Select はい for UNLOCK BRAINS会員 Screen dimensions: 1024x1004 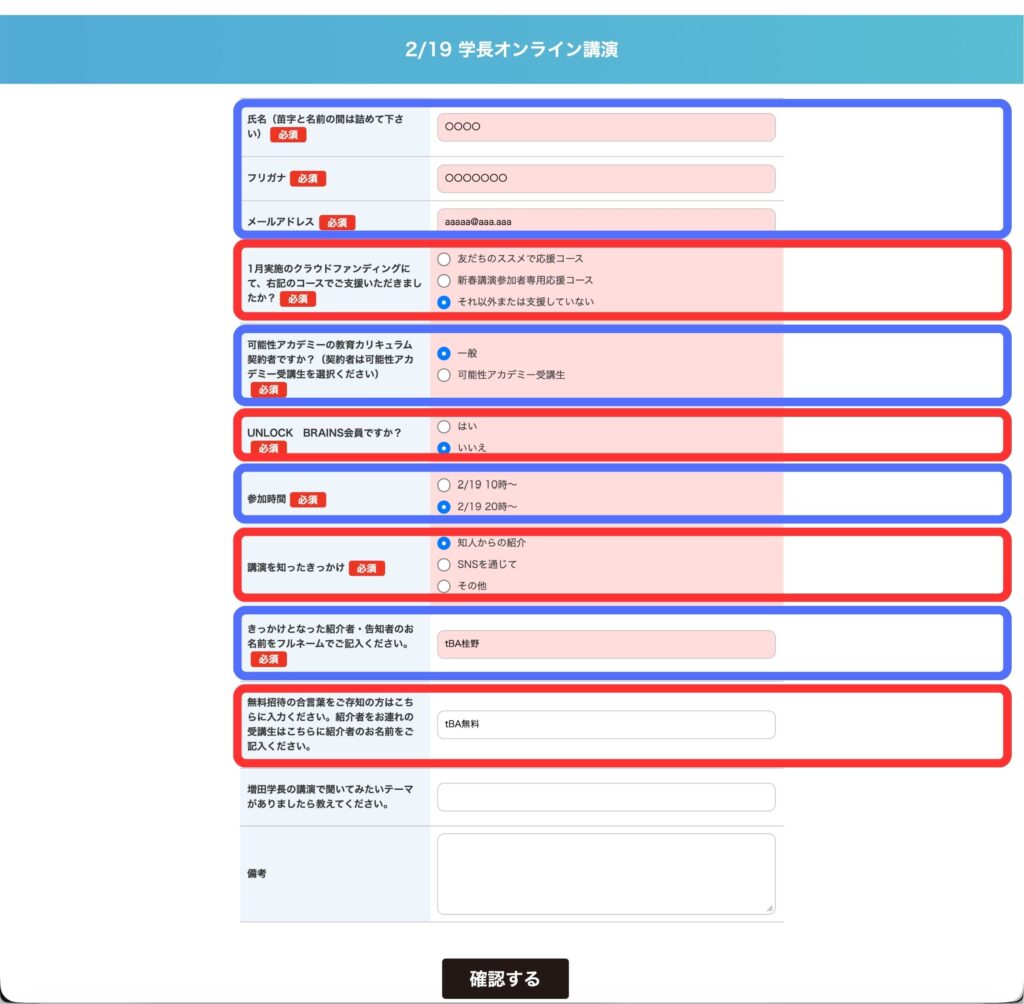pyautogui.click(x=445, y=427)
